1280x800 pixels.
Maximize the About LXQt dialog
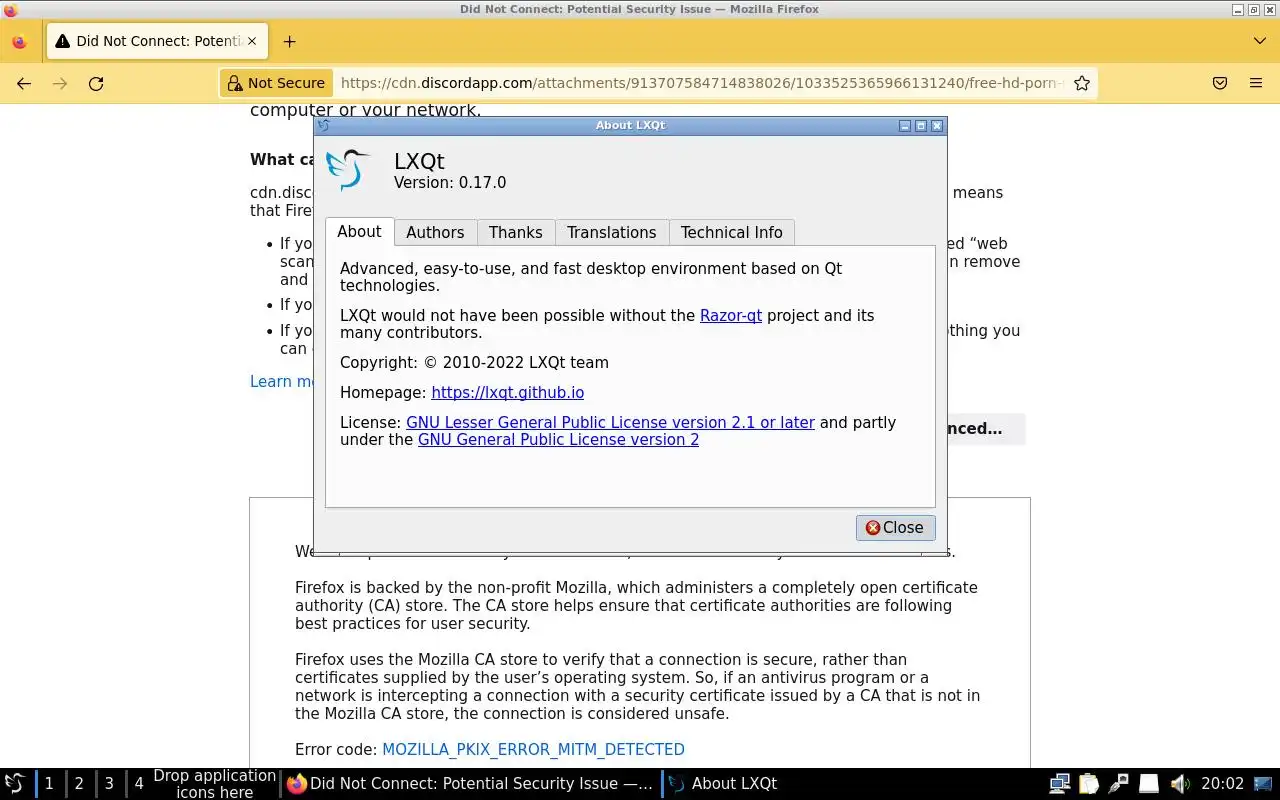[x=921, y=126]
